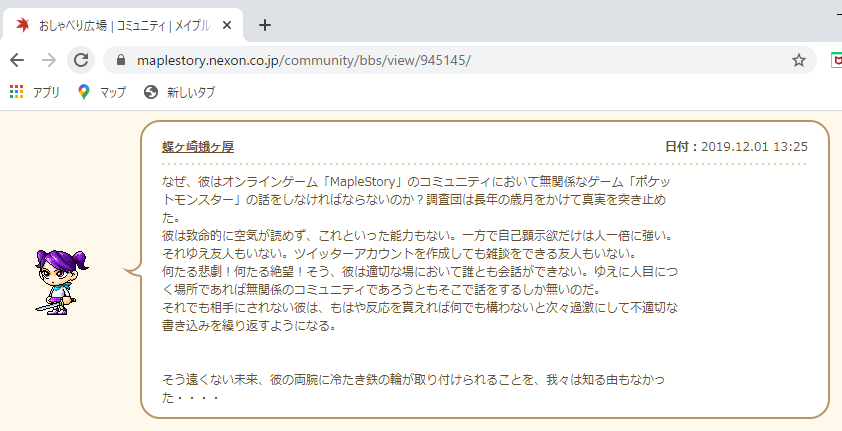Screen dimensions: 842x431
Task: Click text line starting 彼は致命的に空気が読めず
Action: coord(417,236)
